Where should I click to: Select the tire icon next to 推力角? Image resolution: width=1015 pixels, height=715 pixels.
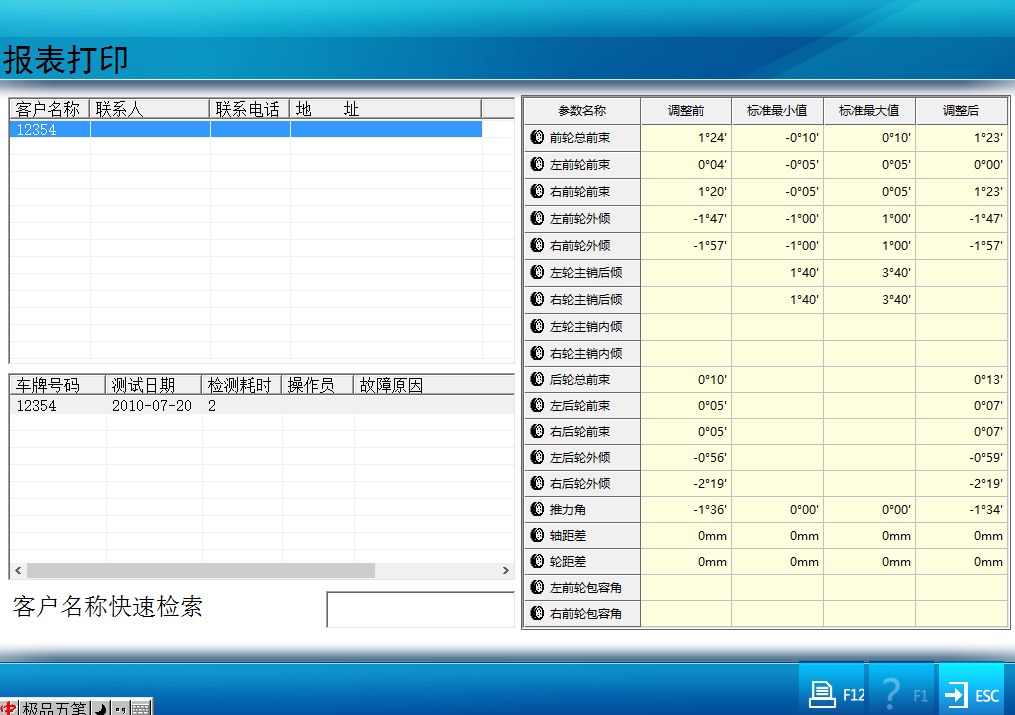537,509
